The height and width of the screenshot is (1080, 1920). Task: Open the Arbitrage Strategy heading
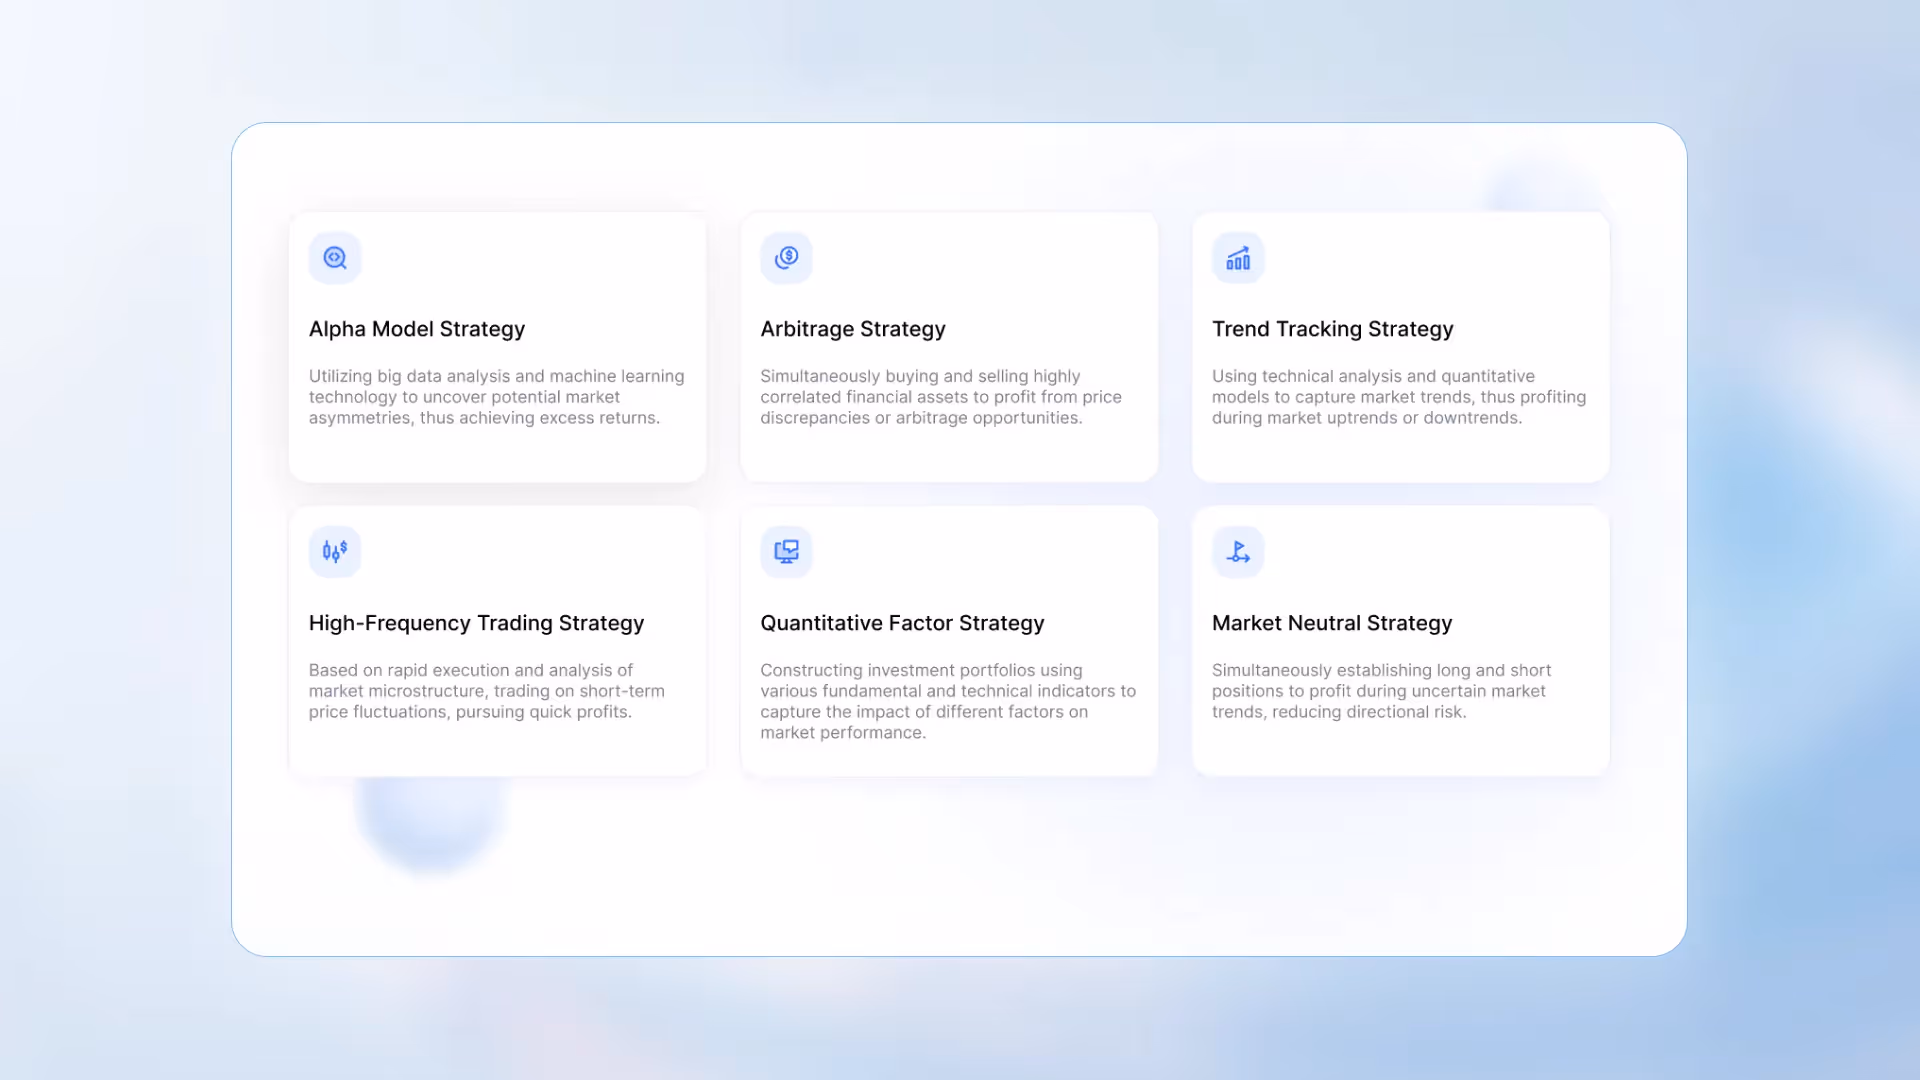click(852, 329)
